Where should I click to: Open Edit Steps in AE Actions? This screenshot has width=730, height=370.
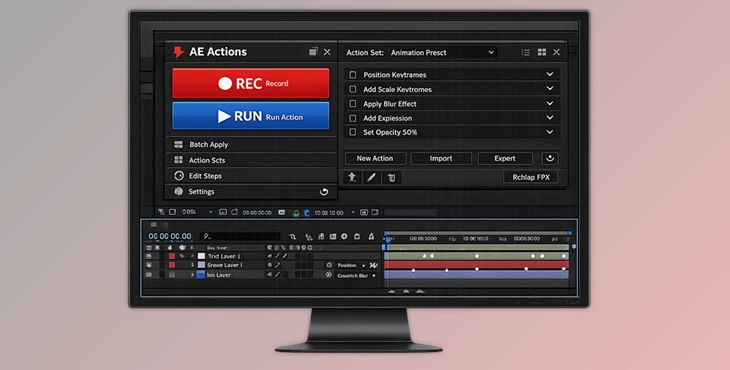250,176
